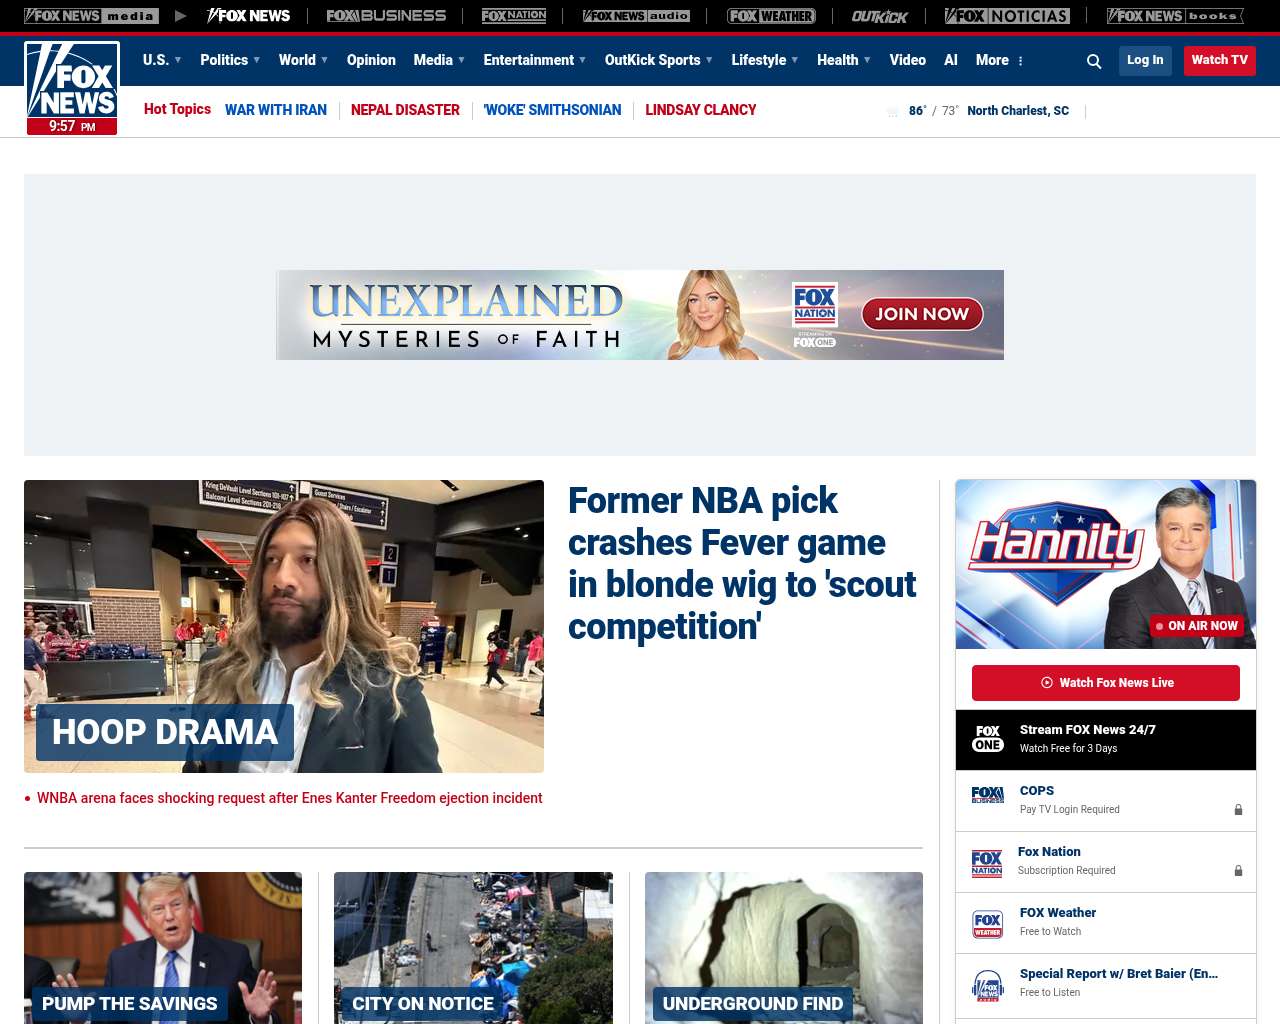Click the weather condition icon
This screenshot has height=1024, width=1280.
892,112
